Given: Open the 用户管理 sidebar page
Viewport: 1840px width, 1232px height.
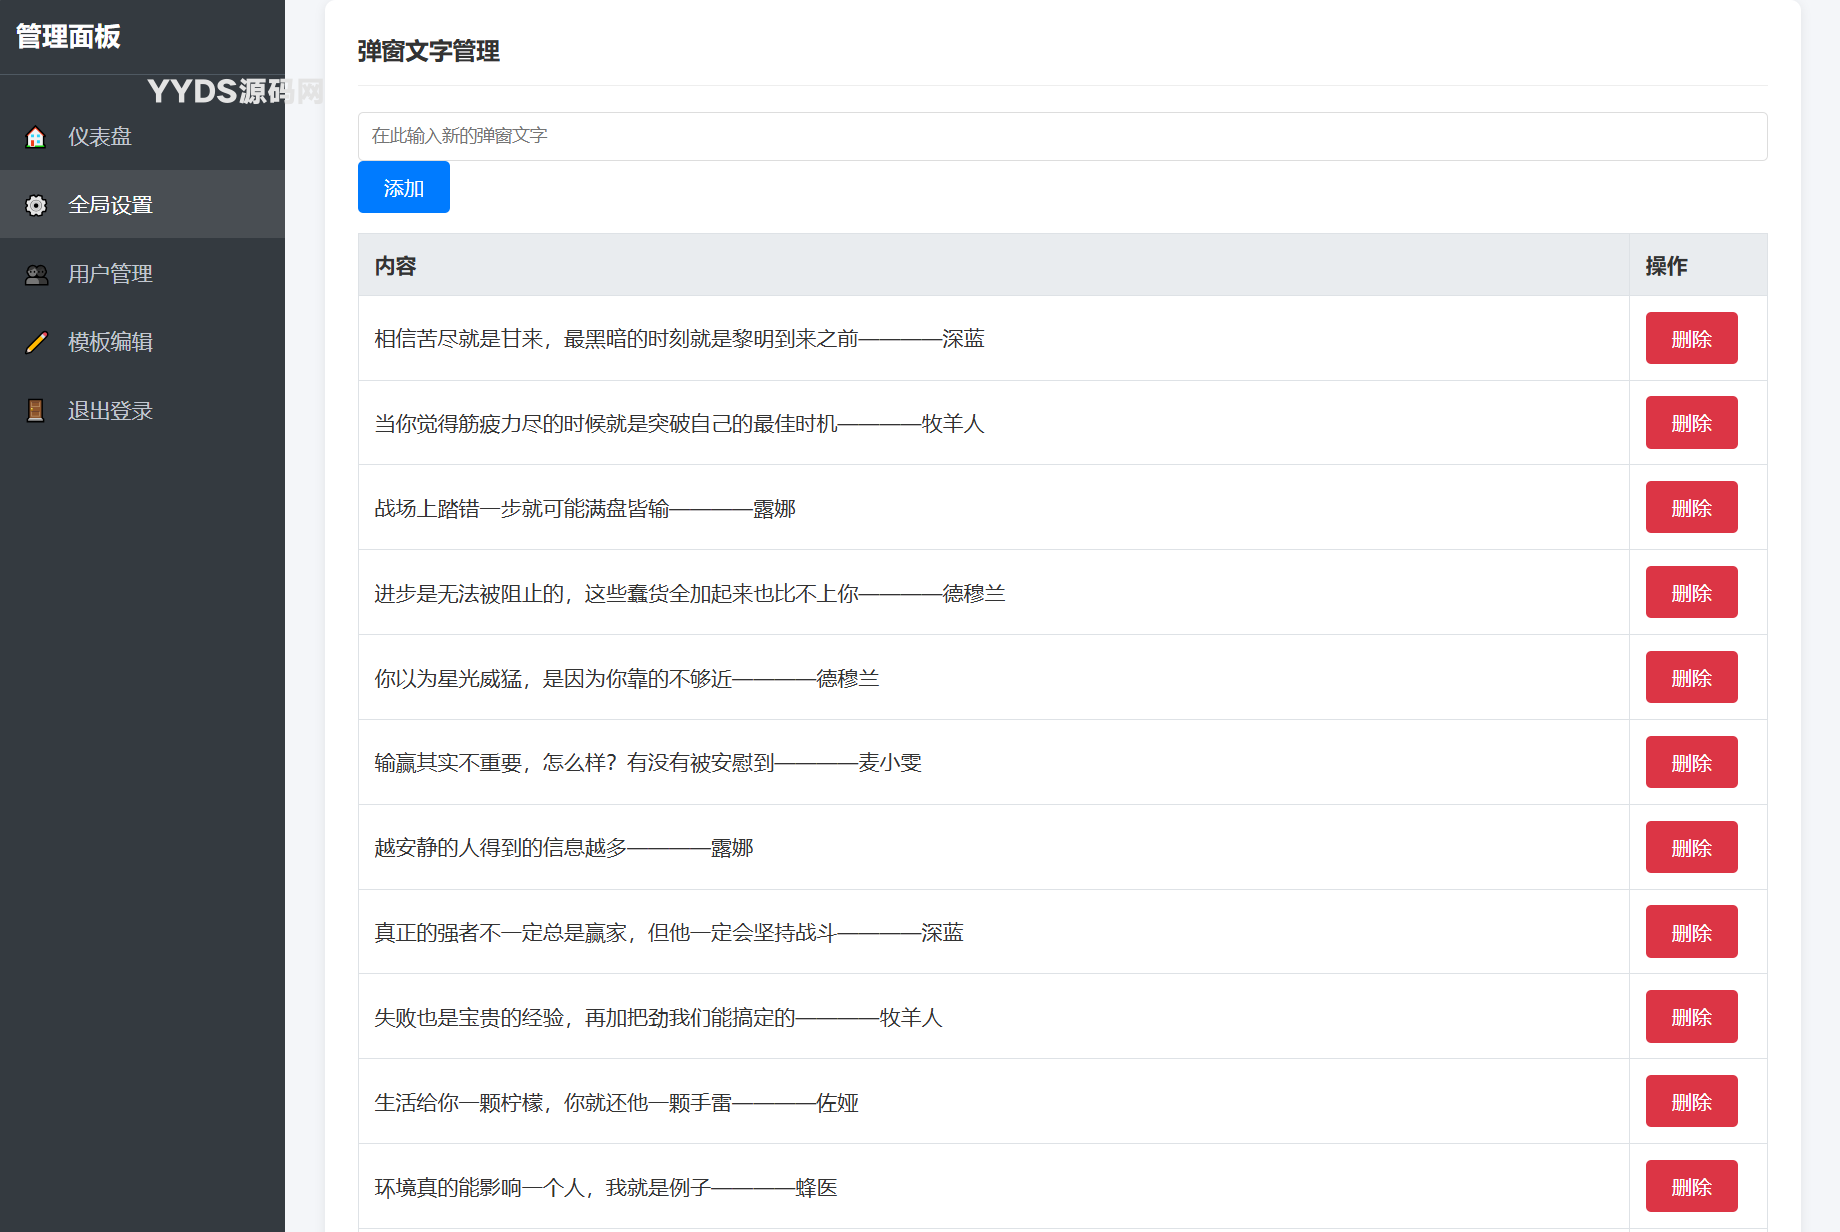Looking at the screenshot, I should pos(110,274).
